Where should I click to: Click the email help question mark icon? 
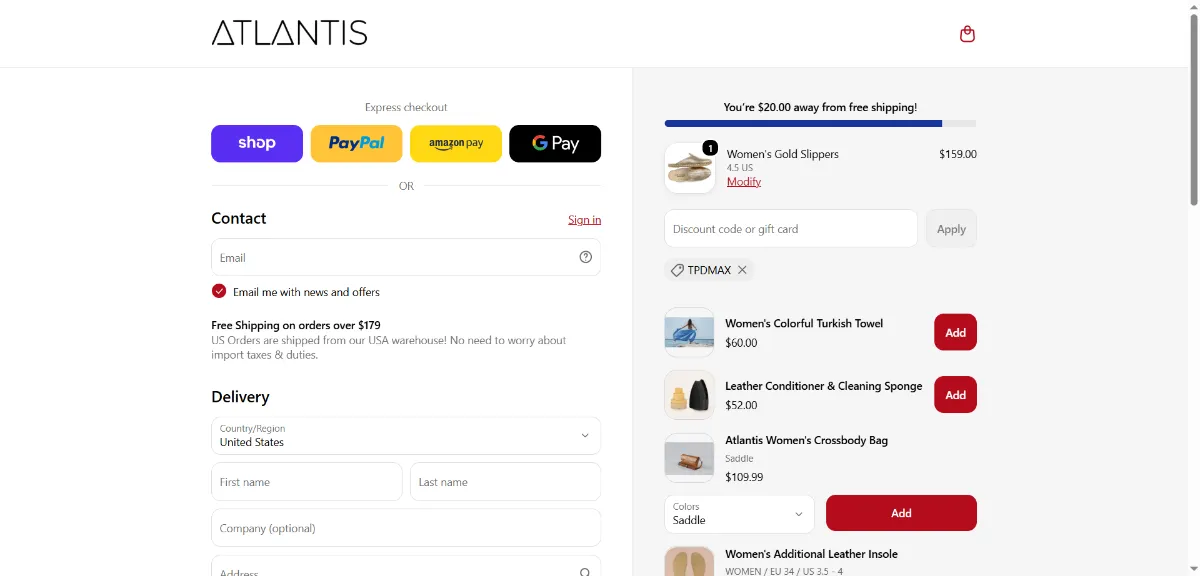point(586,257)
